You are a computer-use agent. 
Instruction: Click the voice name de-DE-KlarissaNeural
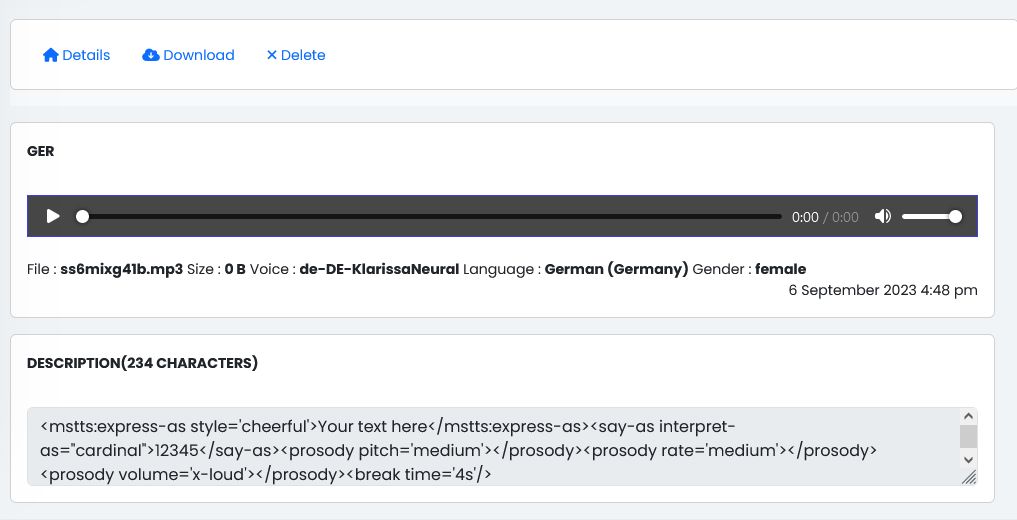(379, 269)
